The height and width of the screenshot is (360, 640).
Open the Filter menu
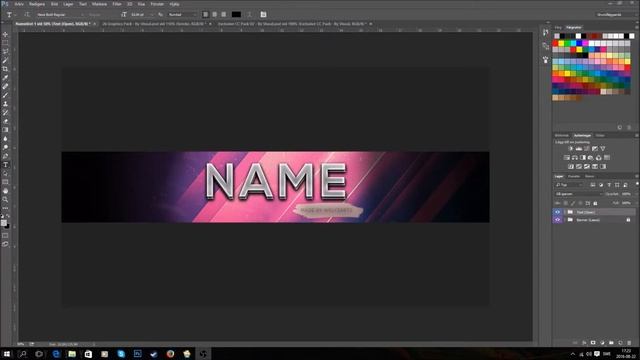117,4
